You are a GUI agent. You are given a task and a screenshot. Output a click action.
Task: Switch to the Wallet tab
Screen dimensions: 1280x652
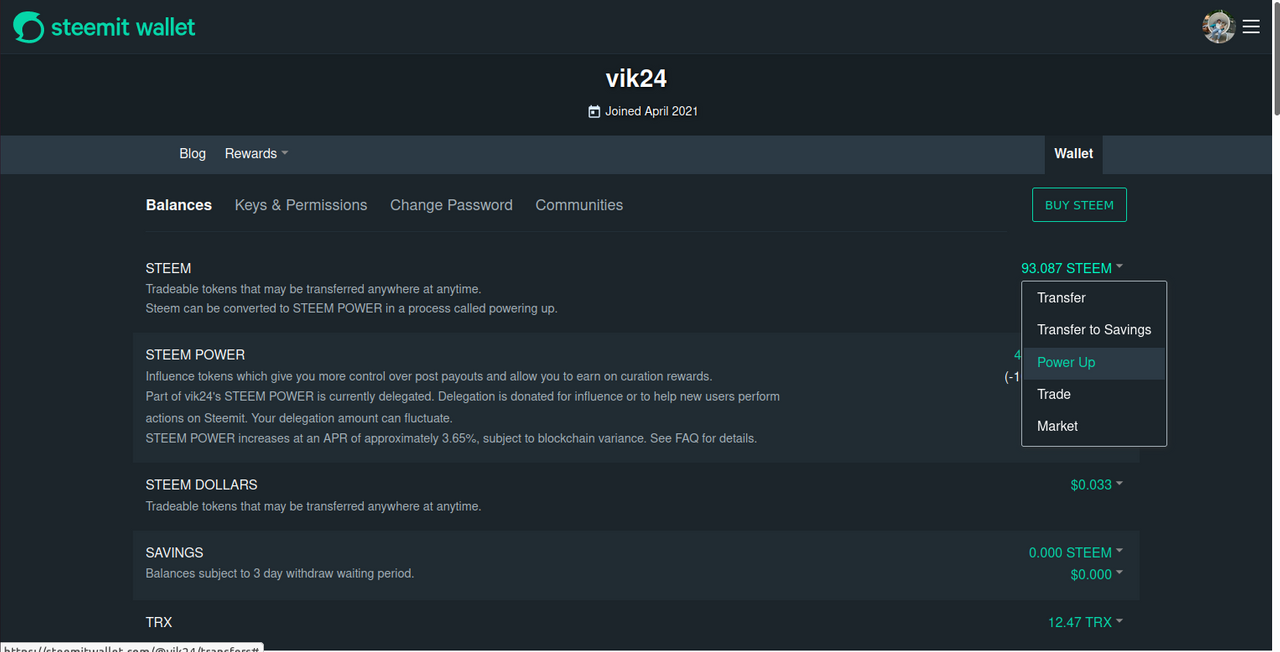[1073, 154]
